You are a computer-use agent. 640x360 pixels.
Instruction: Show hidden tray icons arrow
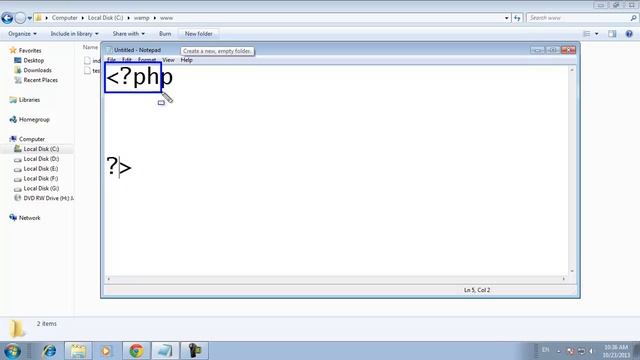pos(559,351)
